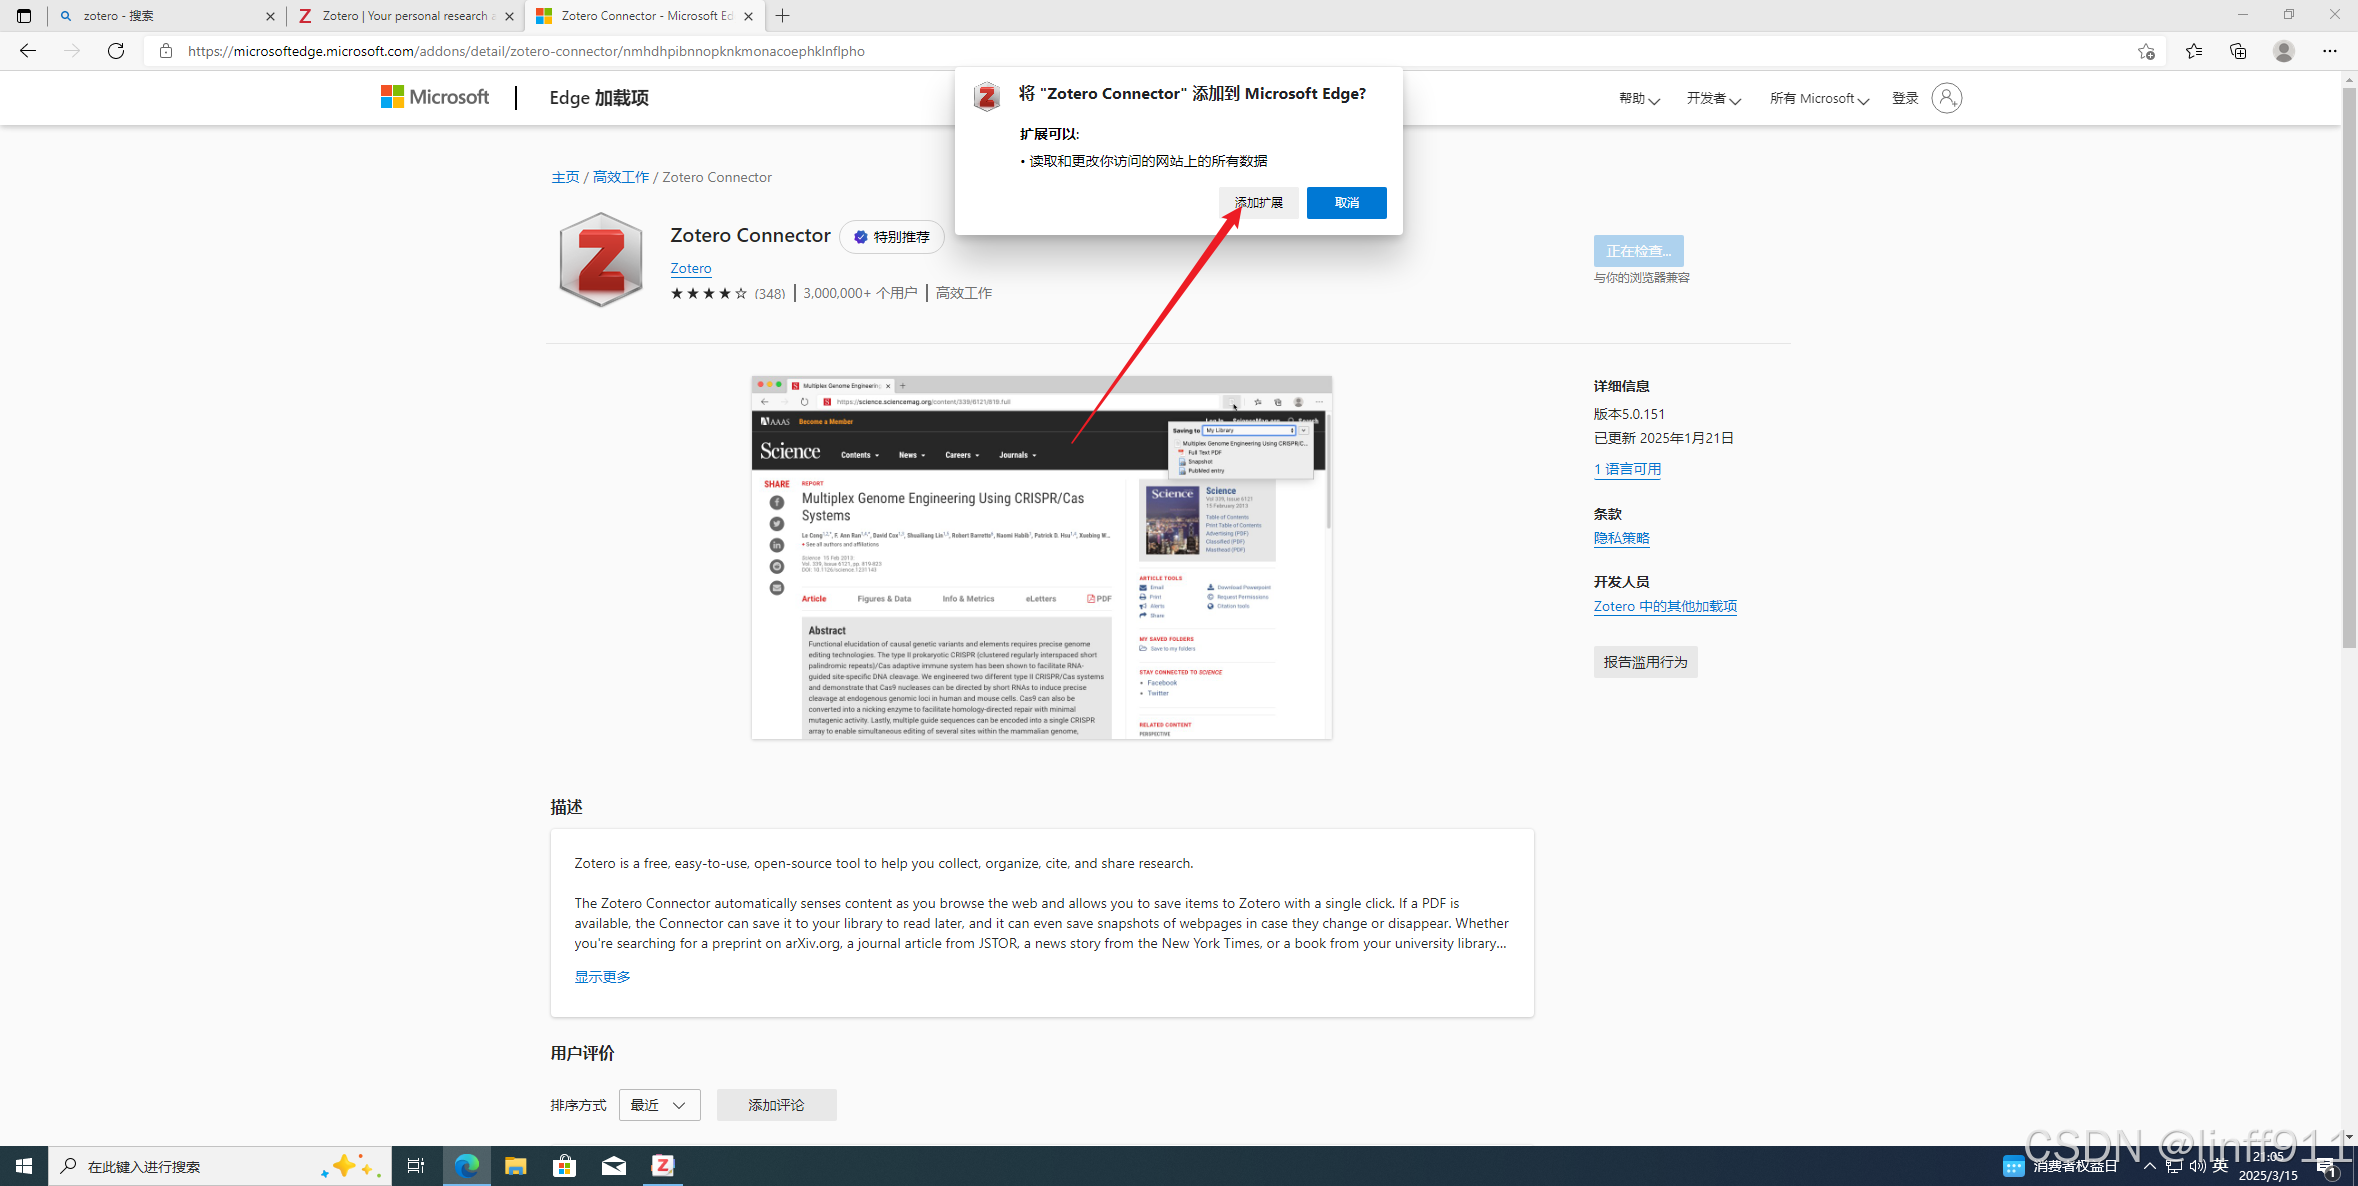Click the browser refresh icon

(x=116, y=51)
